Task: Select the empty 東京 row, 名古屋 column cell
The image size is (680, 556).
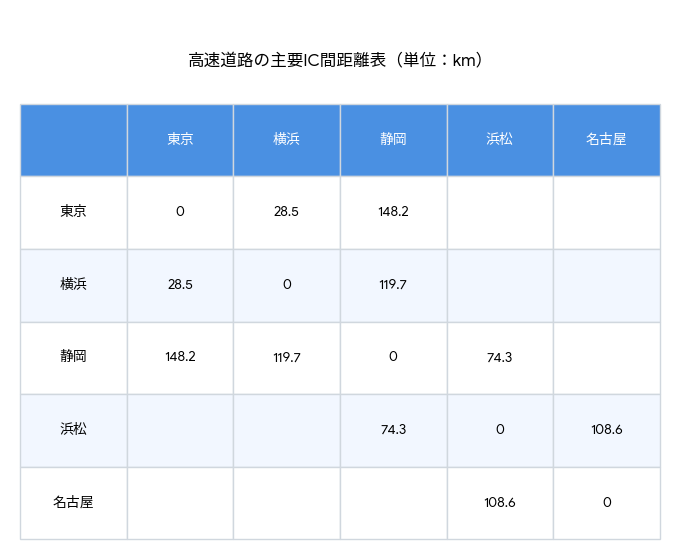Action: (x=606, y=212)
